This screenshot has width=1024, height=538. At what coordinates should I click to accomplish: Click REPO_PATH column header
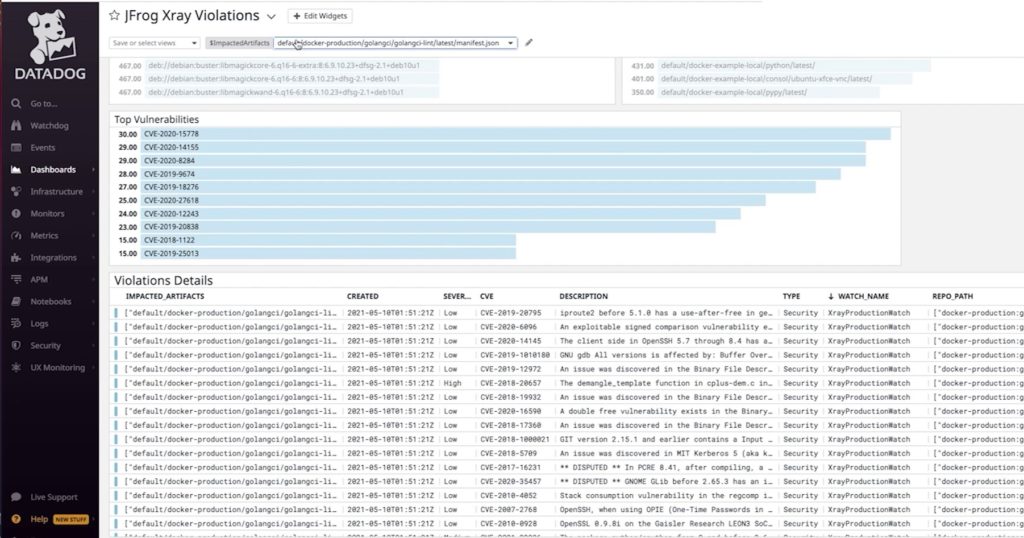[952, 296]
